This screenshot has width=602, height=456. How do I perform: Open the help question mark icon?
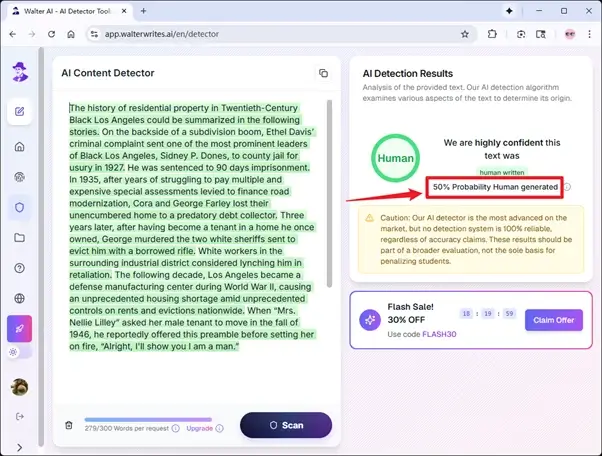pos(20,268)
